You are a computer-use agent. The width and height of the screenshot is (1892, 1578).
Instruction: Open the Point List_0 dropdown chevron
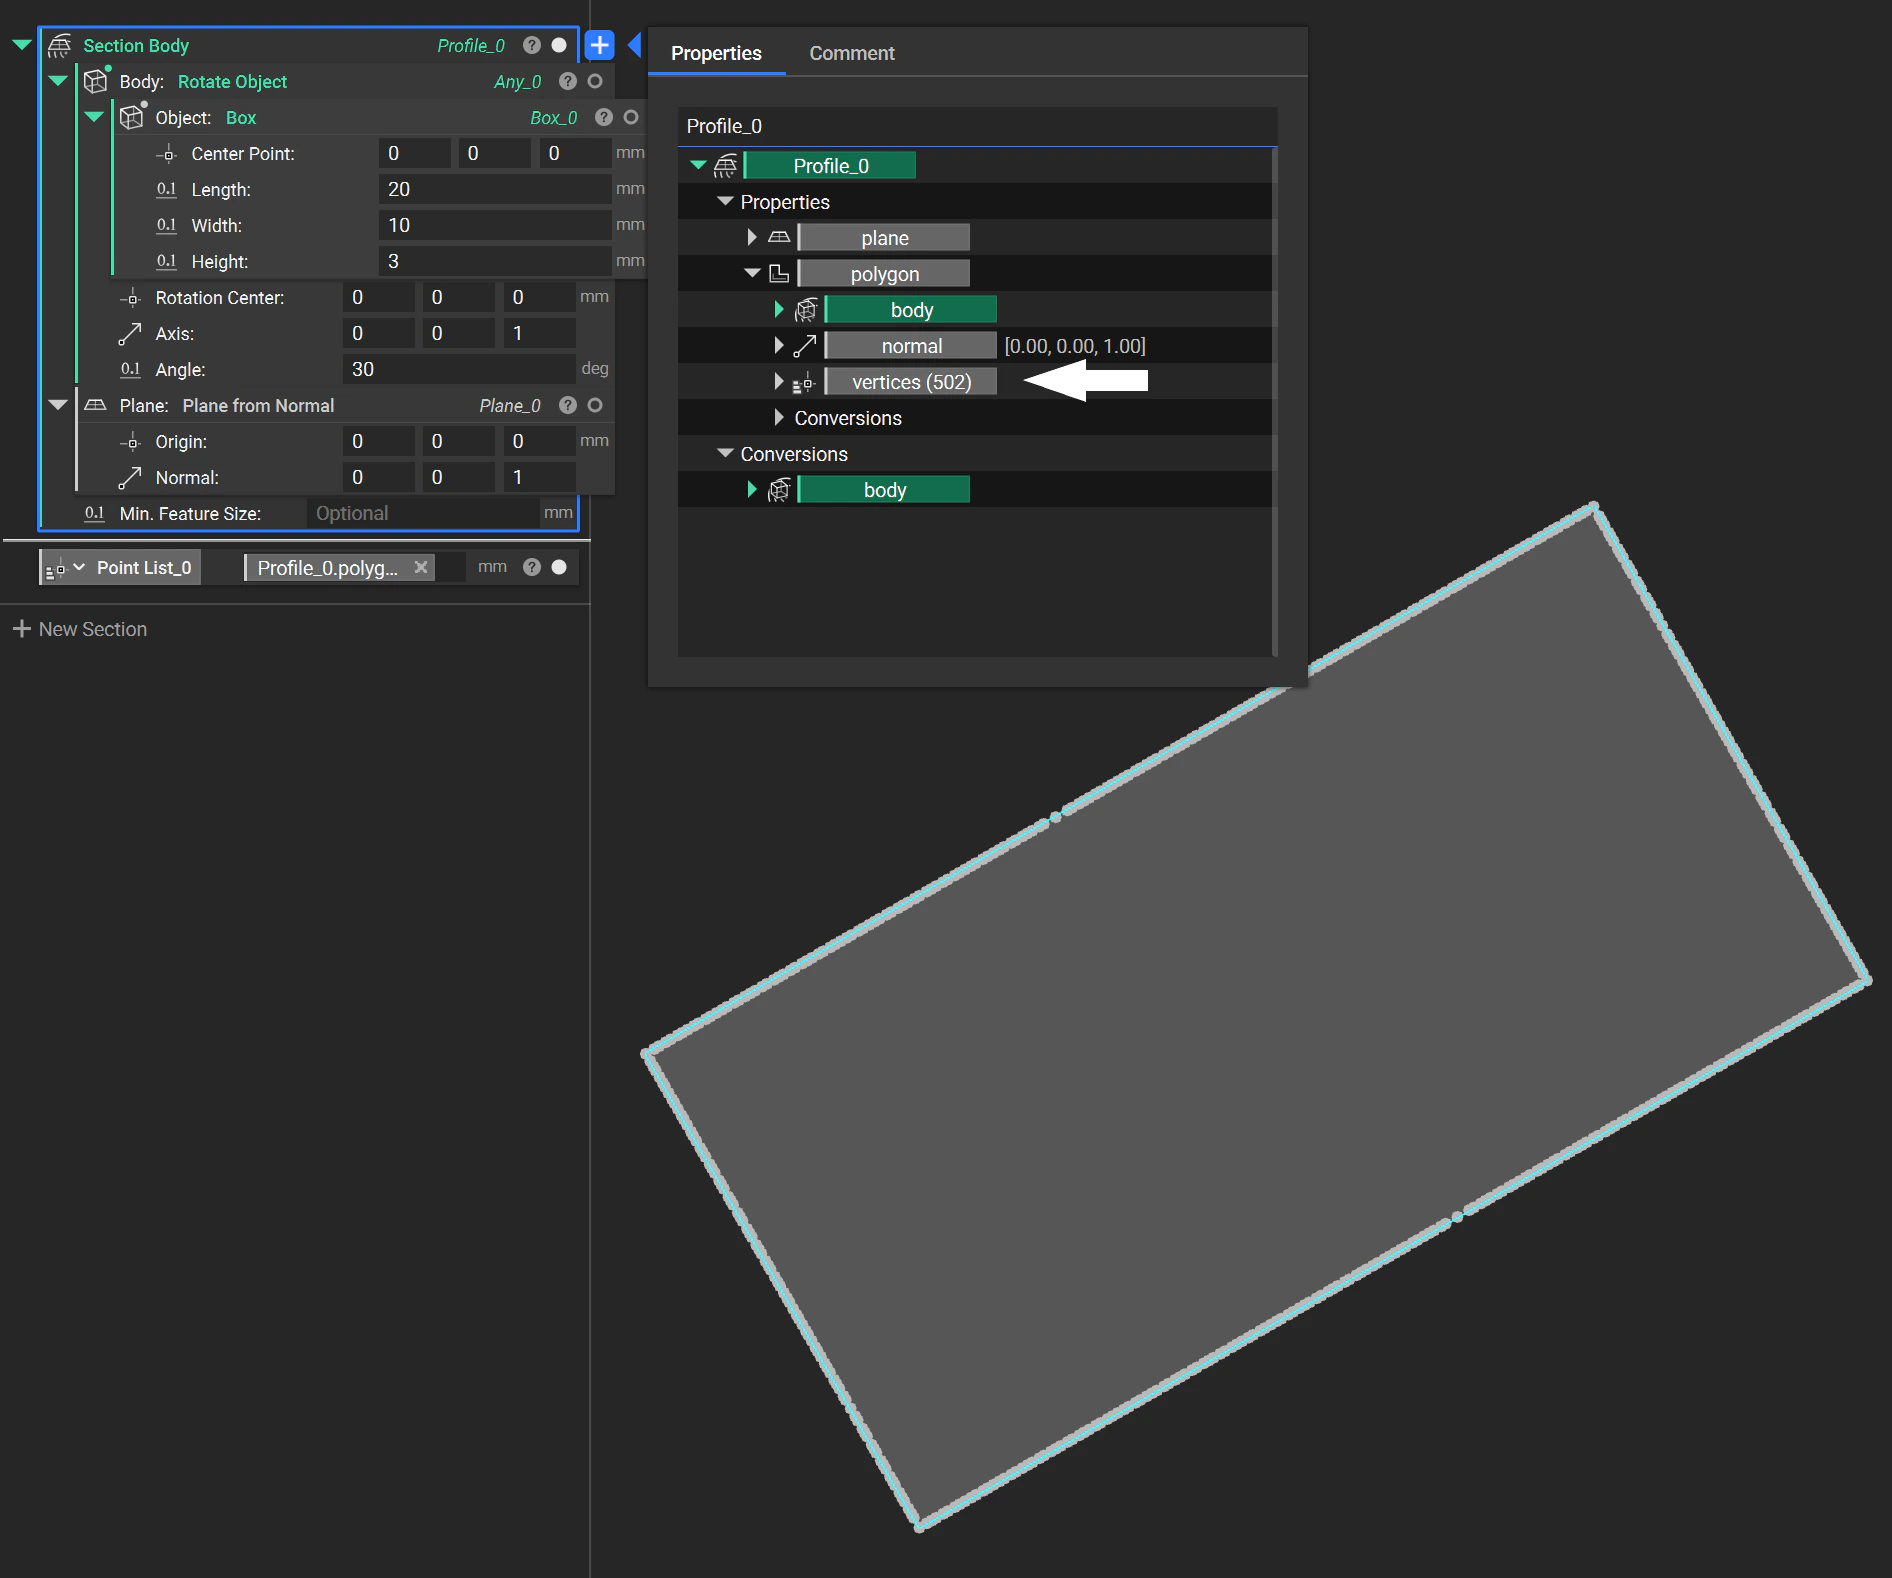pos(79,567)
